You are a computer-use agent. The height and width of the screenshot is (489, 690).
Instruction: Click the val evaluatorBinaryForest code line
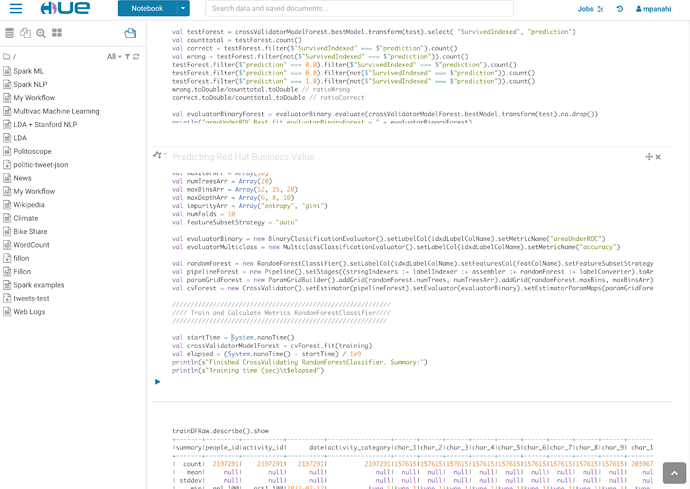385,114
